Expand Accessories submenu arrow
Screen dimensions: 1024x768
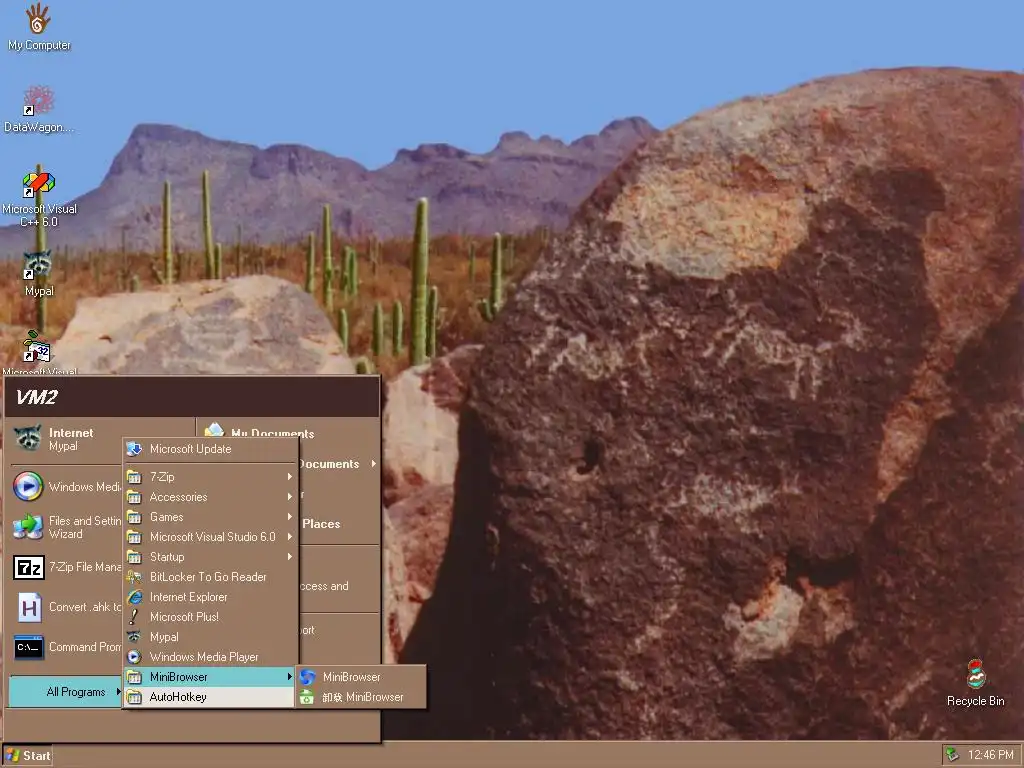(x=289, y=497)
